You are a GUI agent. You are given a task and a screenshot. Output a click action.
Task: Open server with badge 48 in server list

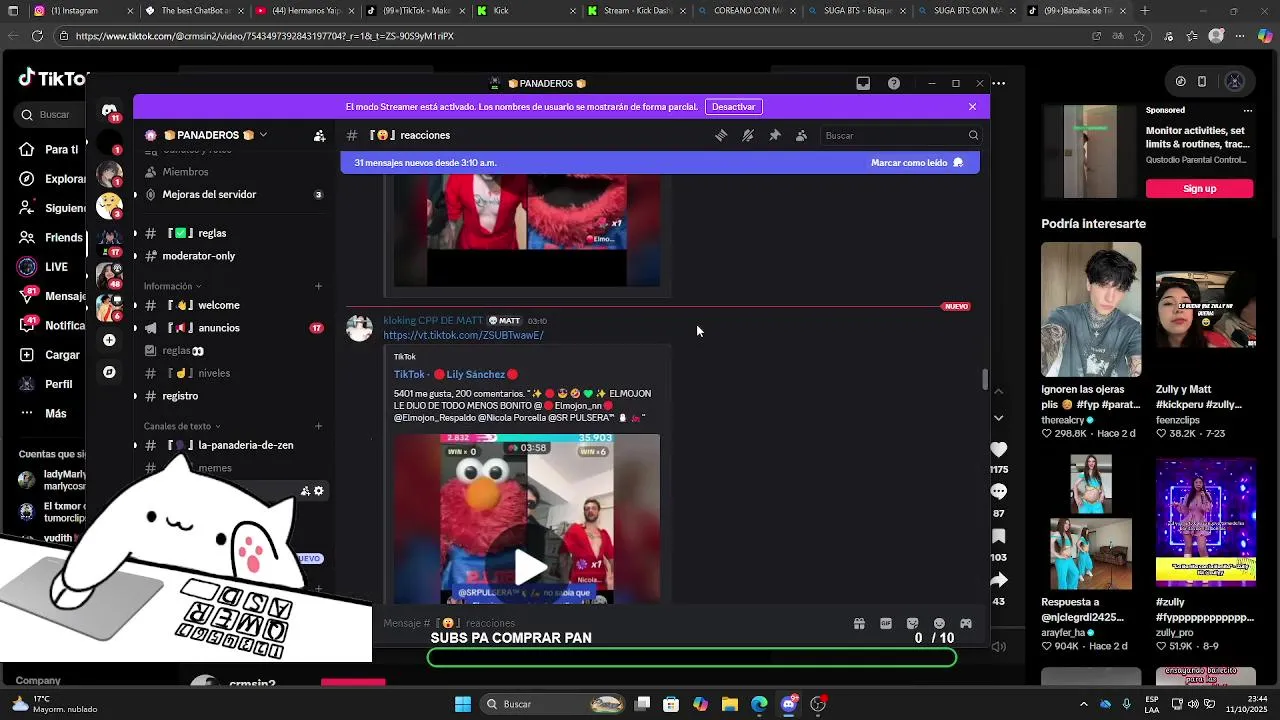pyautogui.click(x=109, y=275)
